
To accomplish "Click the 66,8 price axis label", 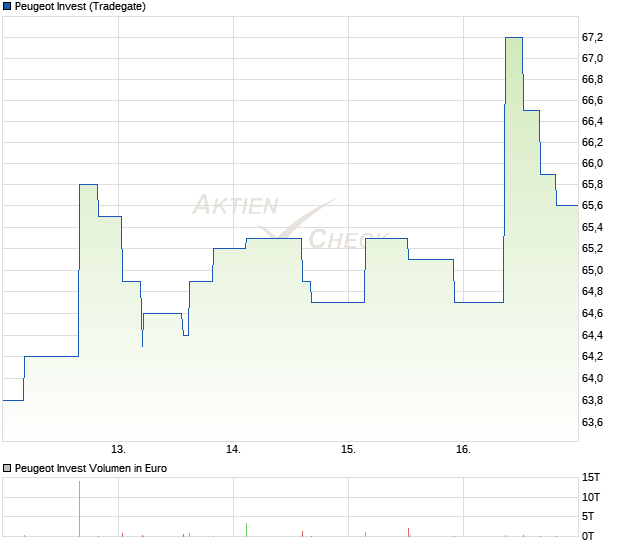I will 592,79.
